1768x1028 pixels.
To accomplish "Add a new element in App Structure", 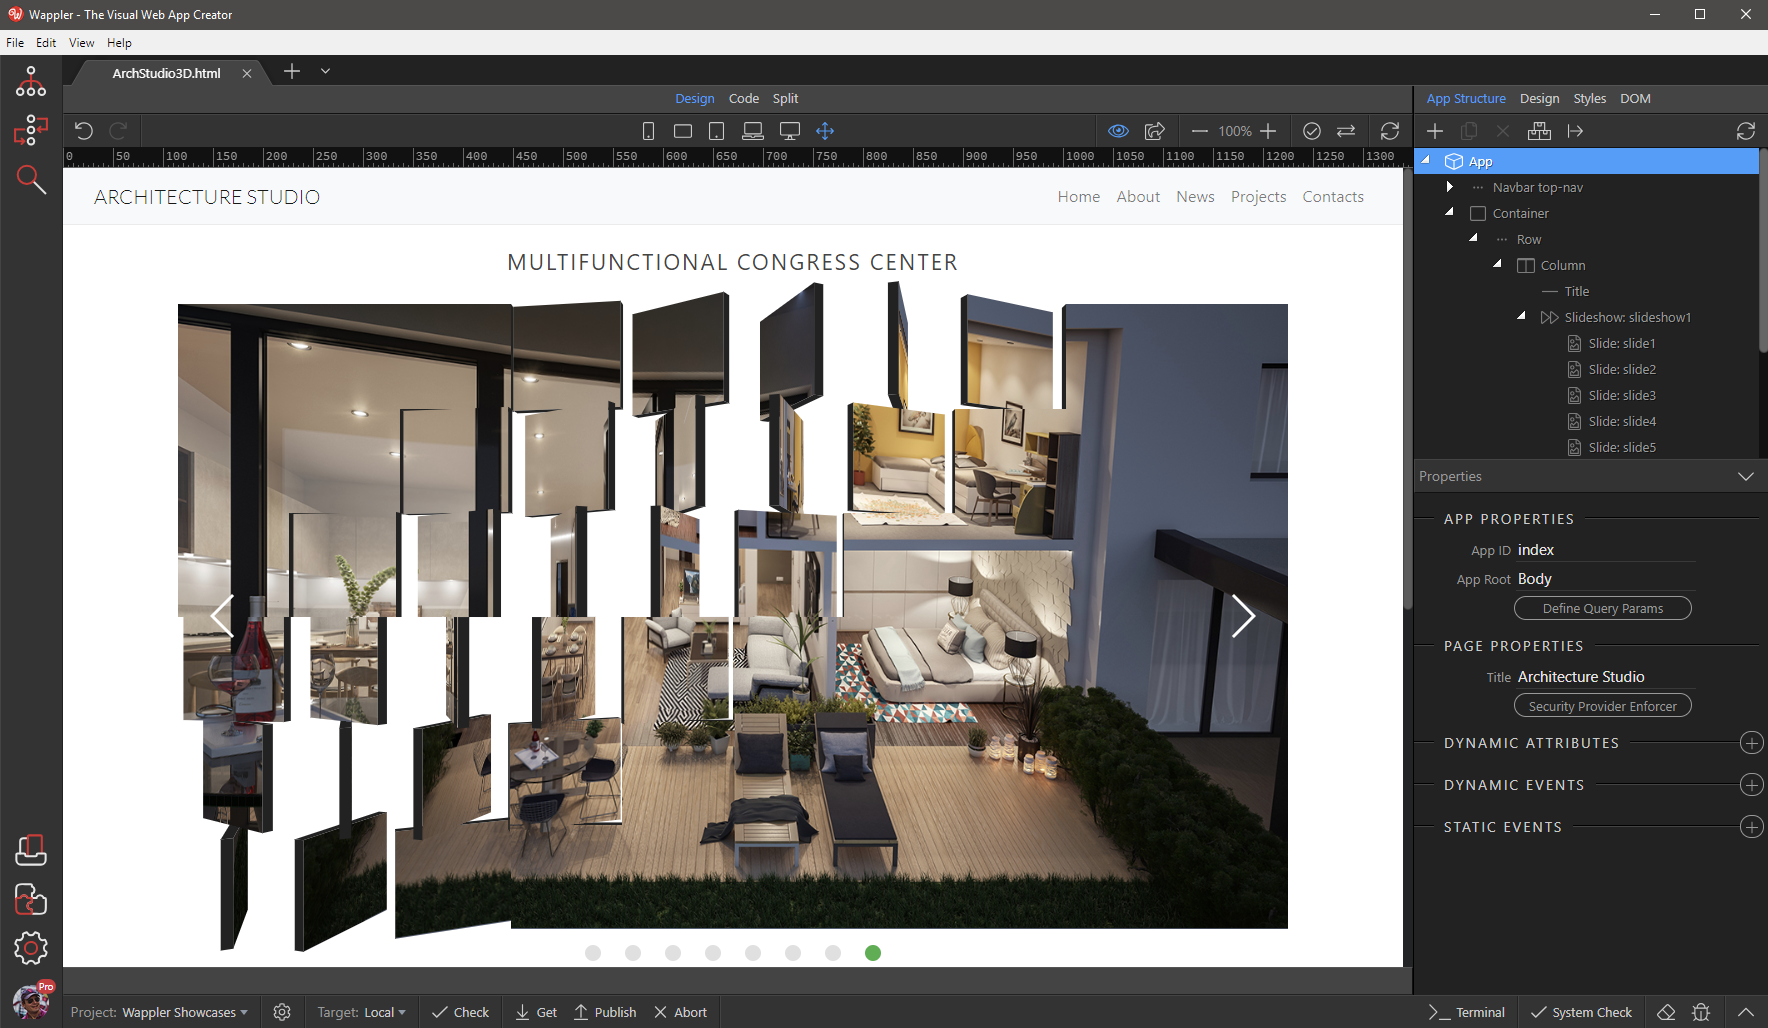I will [1435, 130].
